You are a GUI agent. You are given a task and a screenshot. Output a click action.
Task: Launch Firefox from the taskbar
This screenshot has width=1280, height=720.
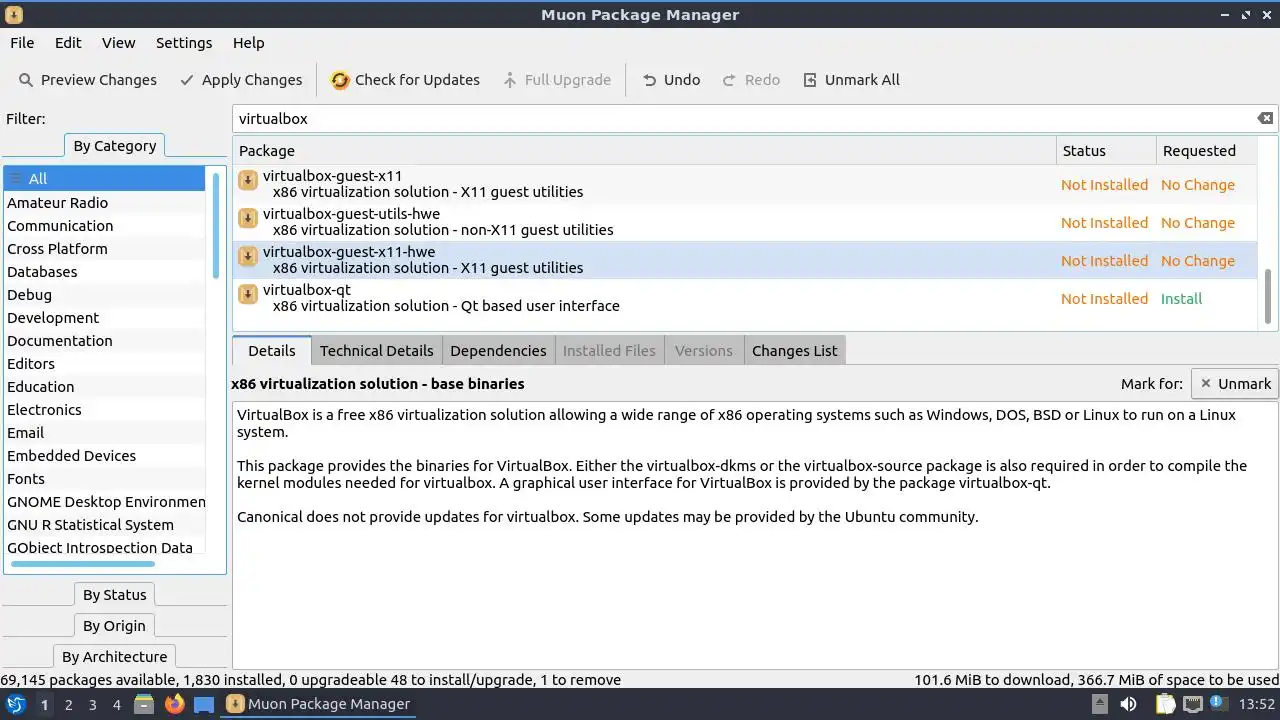tap(175, 704)
